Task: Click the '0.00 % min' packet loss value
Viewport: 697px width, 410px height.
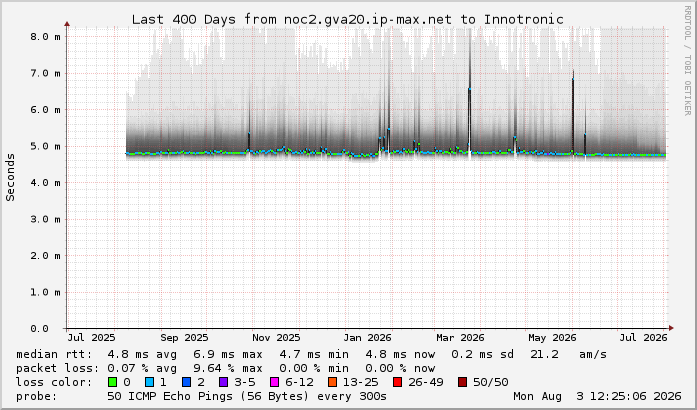Action: [314, 368]
